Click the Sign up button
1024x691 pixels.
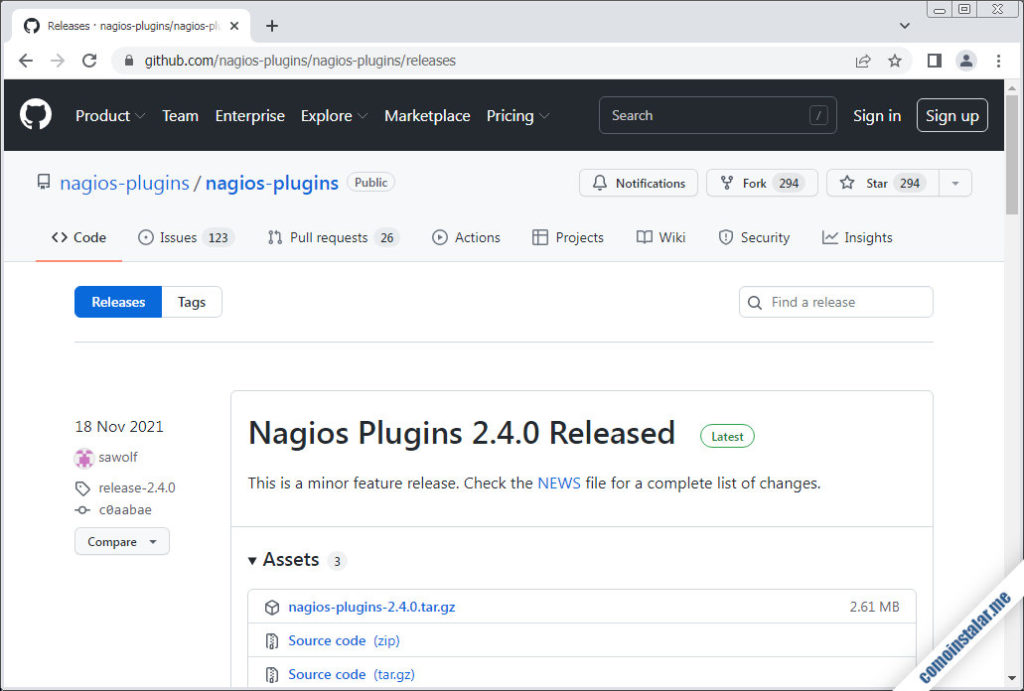tap(951, 115)
